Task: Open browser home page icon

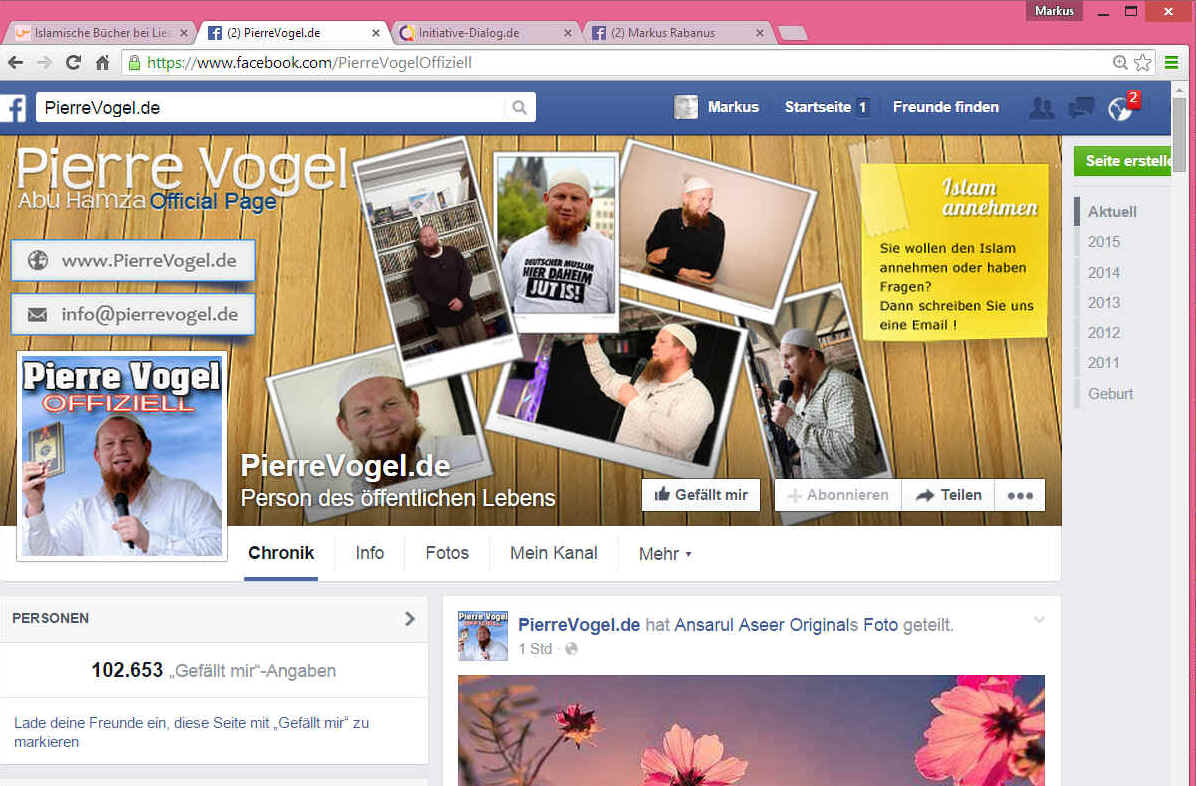Action: 102,63
